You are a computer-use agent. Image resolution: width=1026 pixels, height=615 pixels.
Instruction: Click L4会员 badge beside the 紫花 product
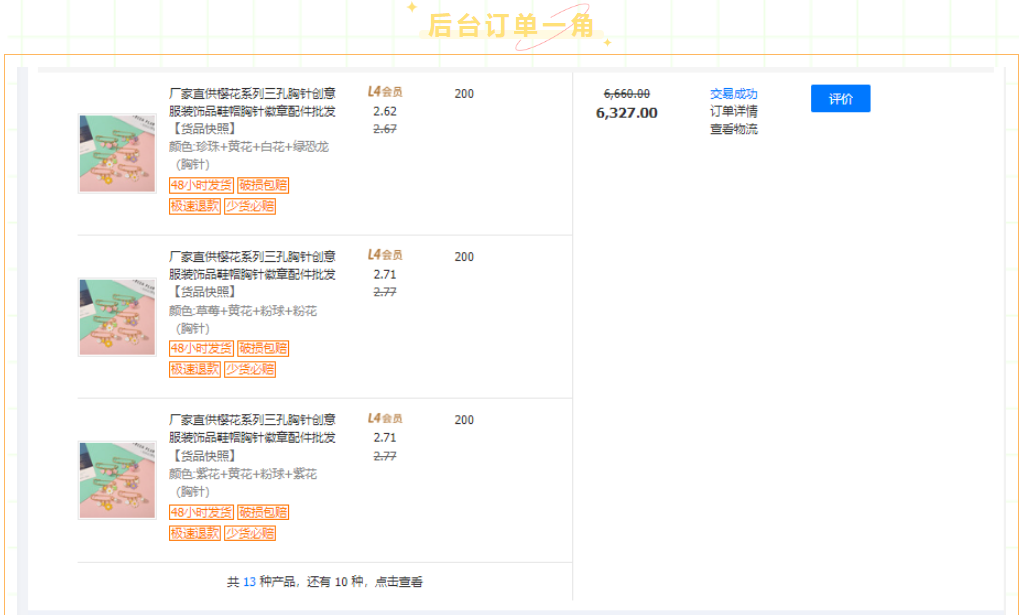pos(385,418)
